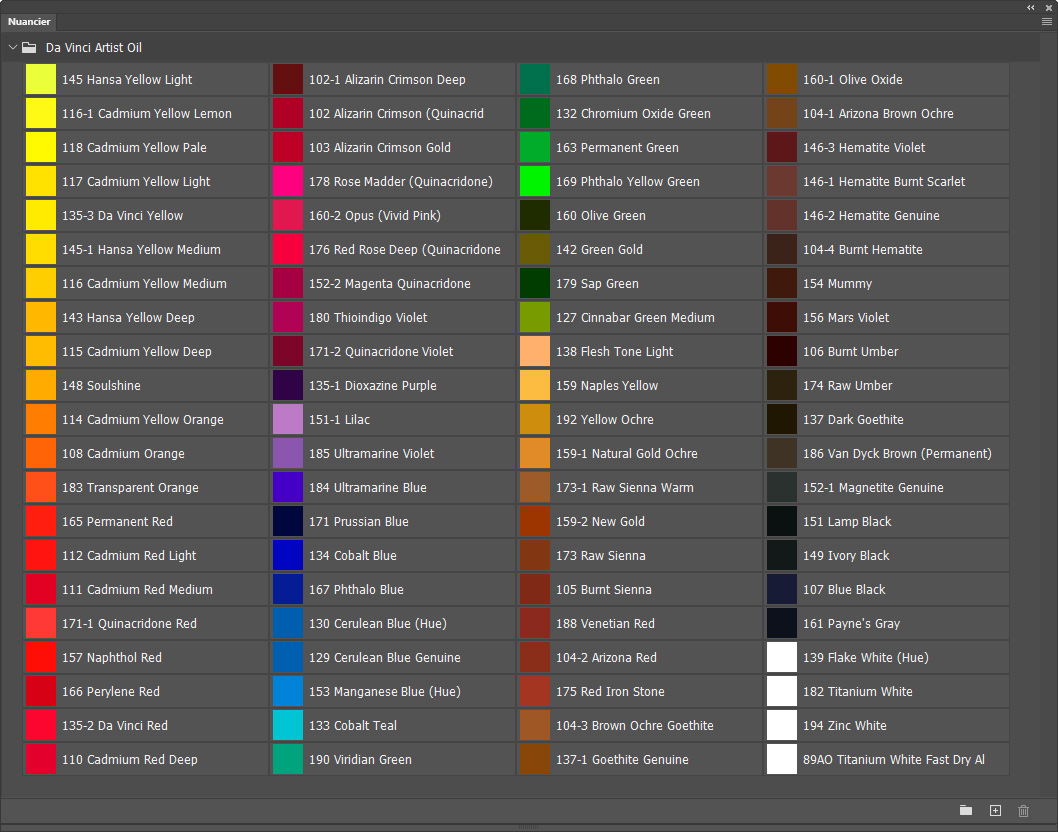
Task: Click the '102-1 Alizarin Crimson Deep' label
Action: (x=387, y=80)
